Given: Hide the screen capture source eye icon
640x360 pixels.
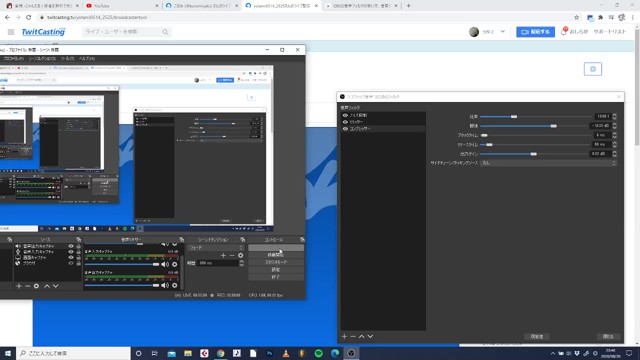Looking at the screenshot, I should coord(71,258).
